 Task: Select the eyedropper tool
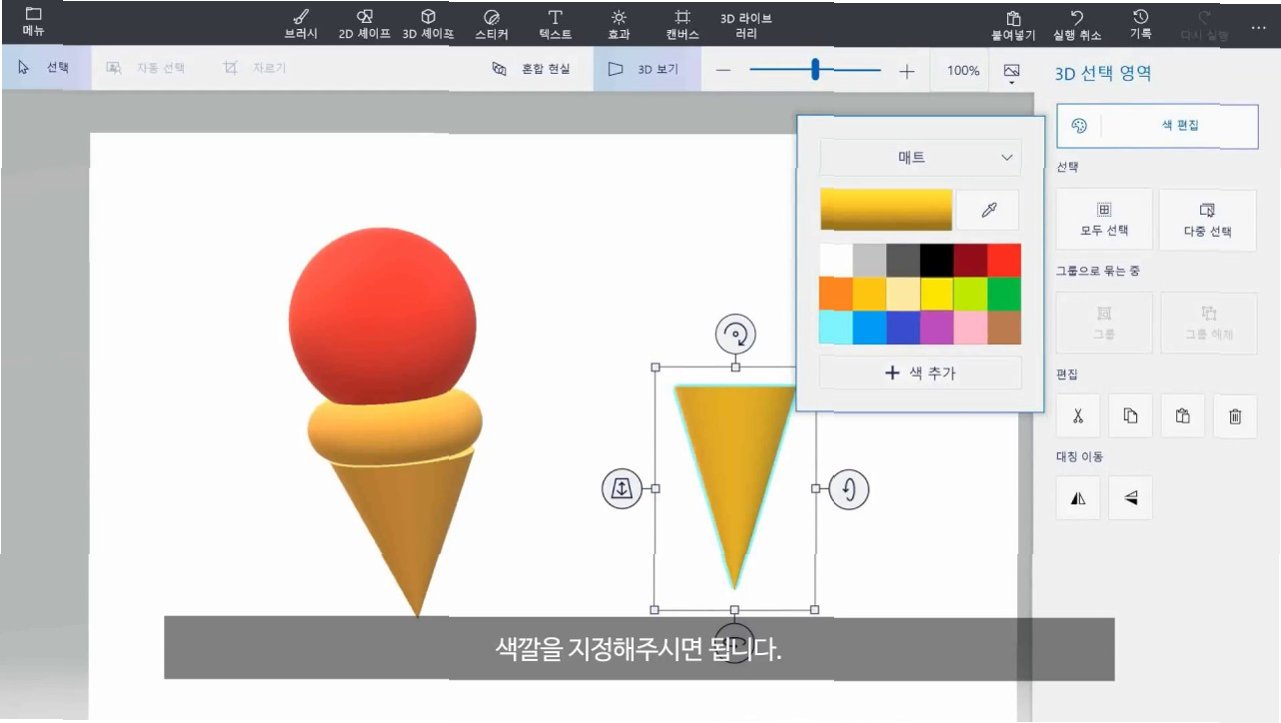tap(989, 210)
